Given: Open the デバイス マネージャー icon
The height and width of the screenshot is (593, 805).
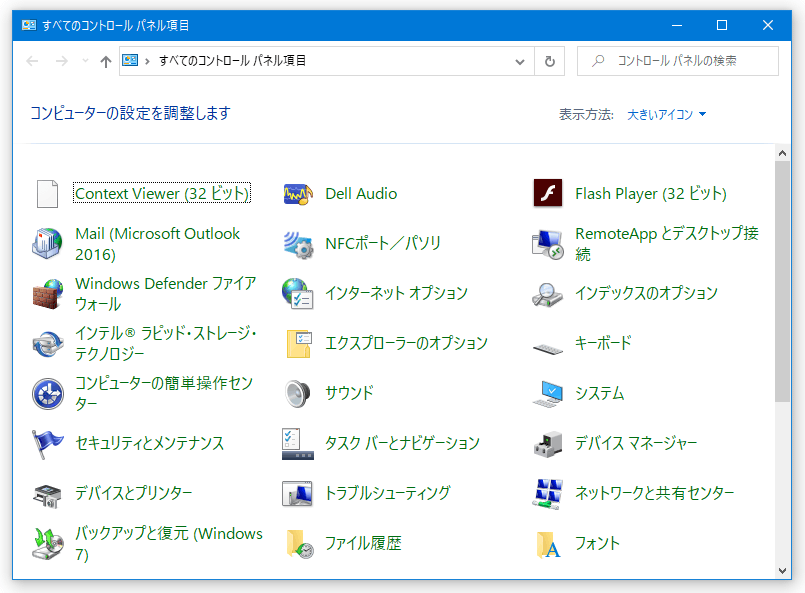Looking at the screenshot, I should click(548, 444).
